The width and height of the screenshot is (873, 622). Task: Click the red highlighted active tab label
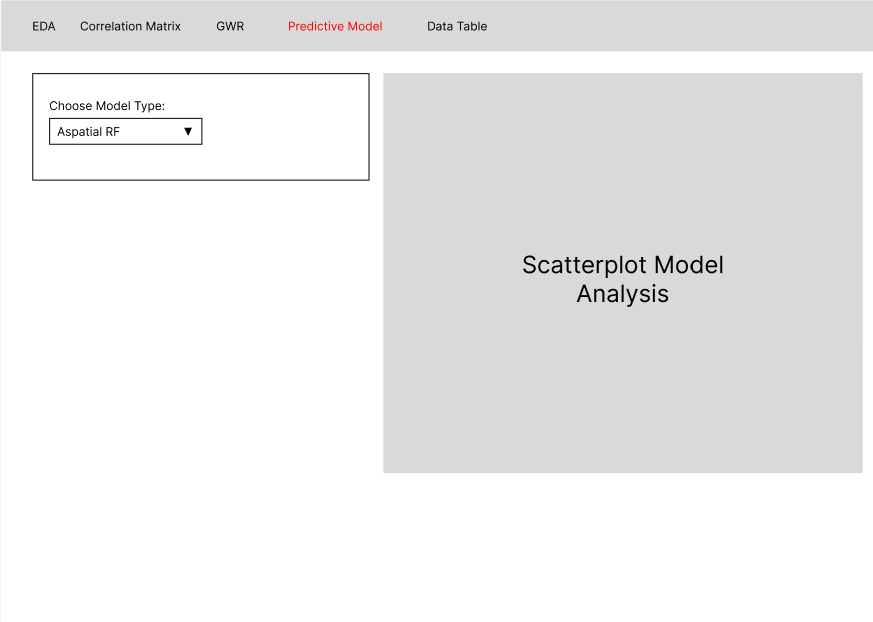coord(335,26)
